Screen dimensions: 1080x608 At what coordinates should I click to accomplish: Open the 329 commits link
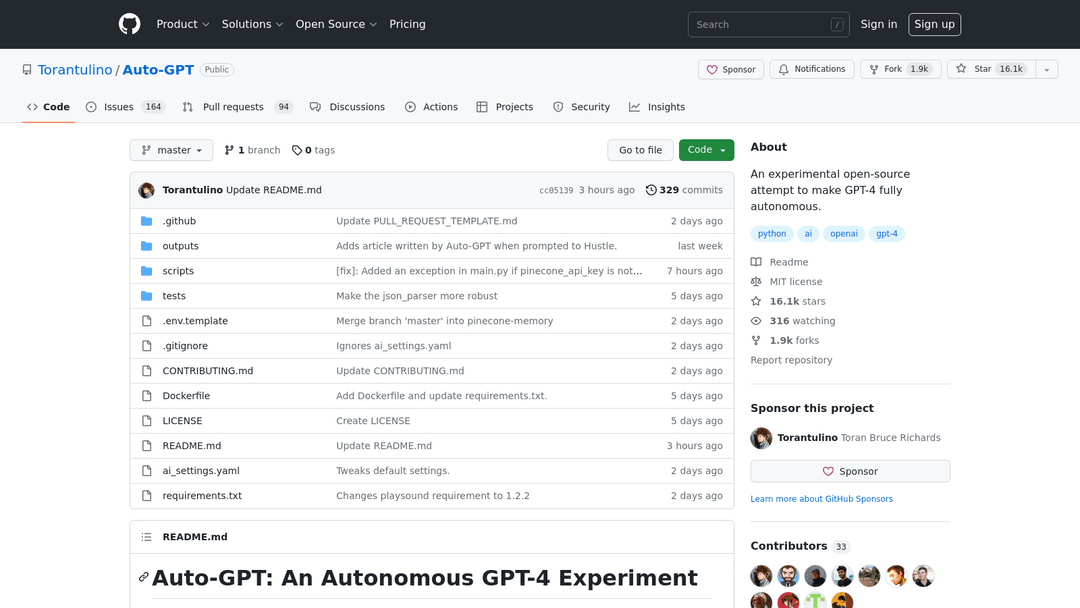tap(684, 190)
